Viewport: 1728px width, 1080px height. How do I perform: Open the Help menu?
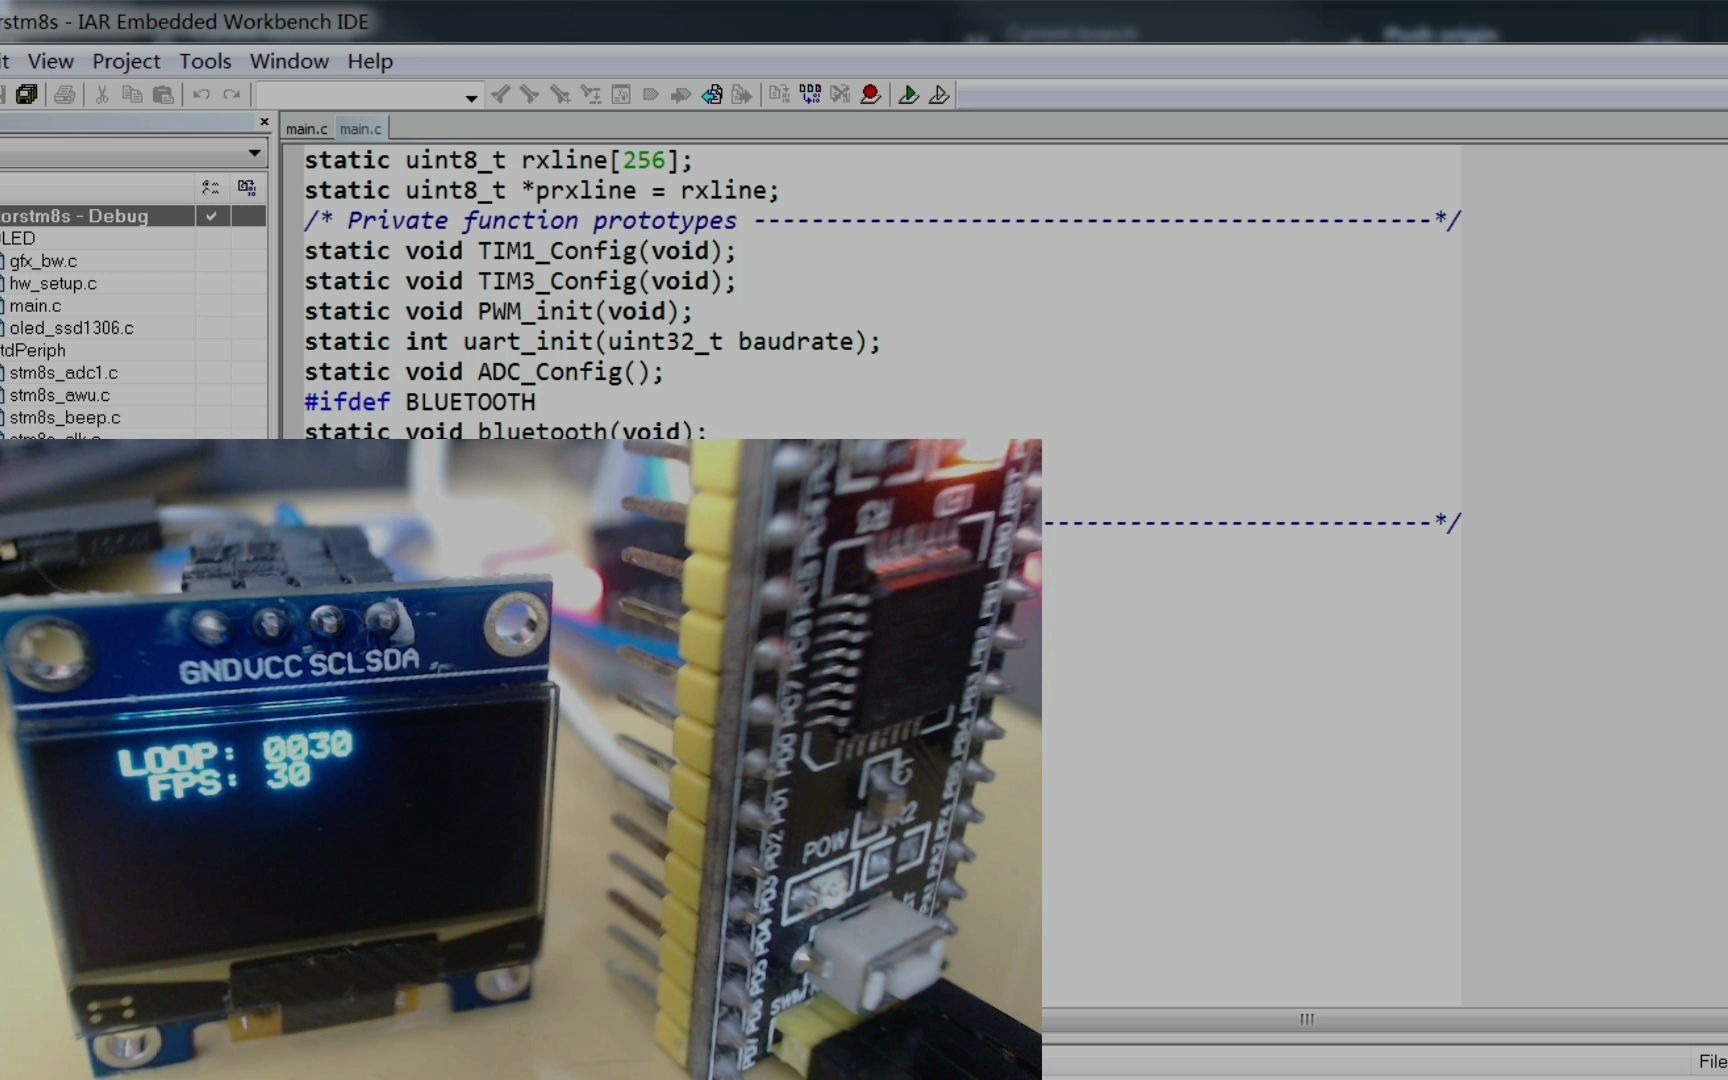click(x=370, y=61)
